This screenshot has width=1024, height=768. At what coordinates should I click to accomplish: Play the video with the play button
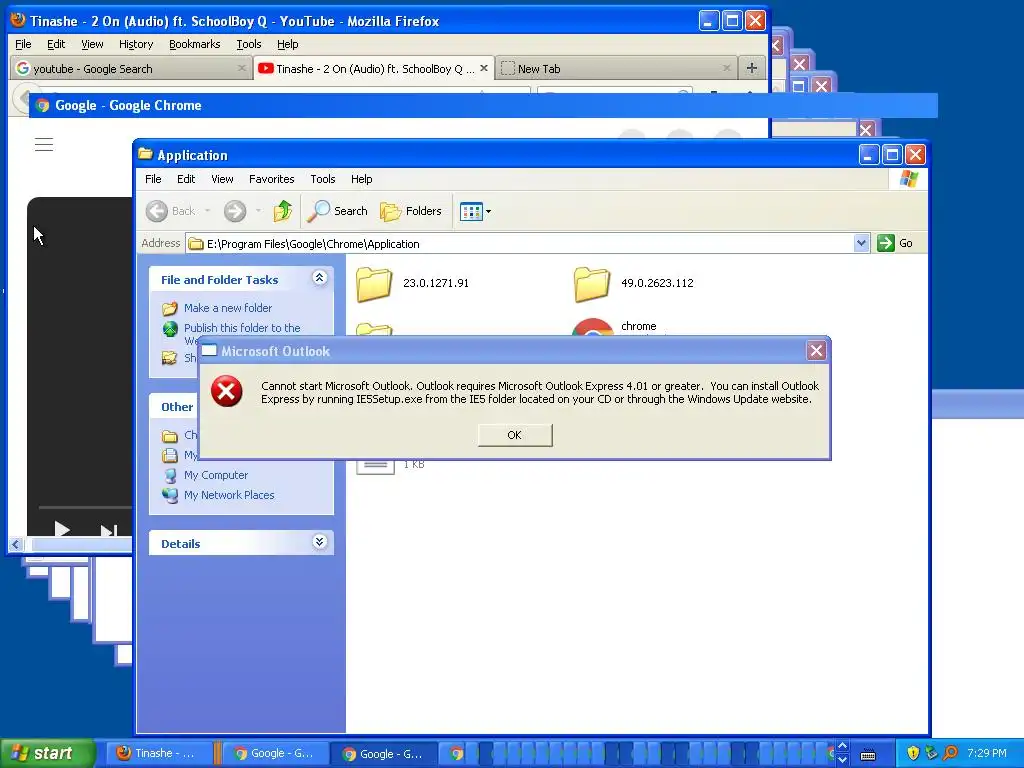62,530
